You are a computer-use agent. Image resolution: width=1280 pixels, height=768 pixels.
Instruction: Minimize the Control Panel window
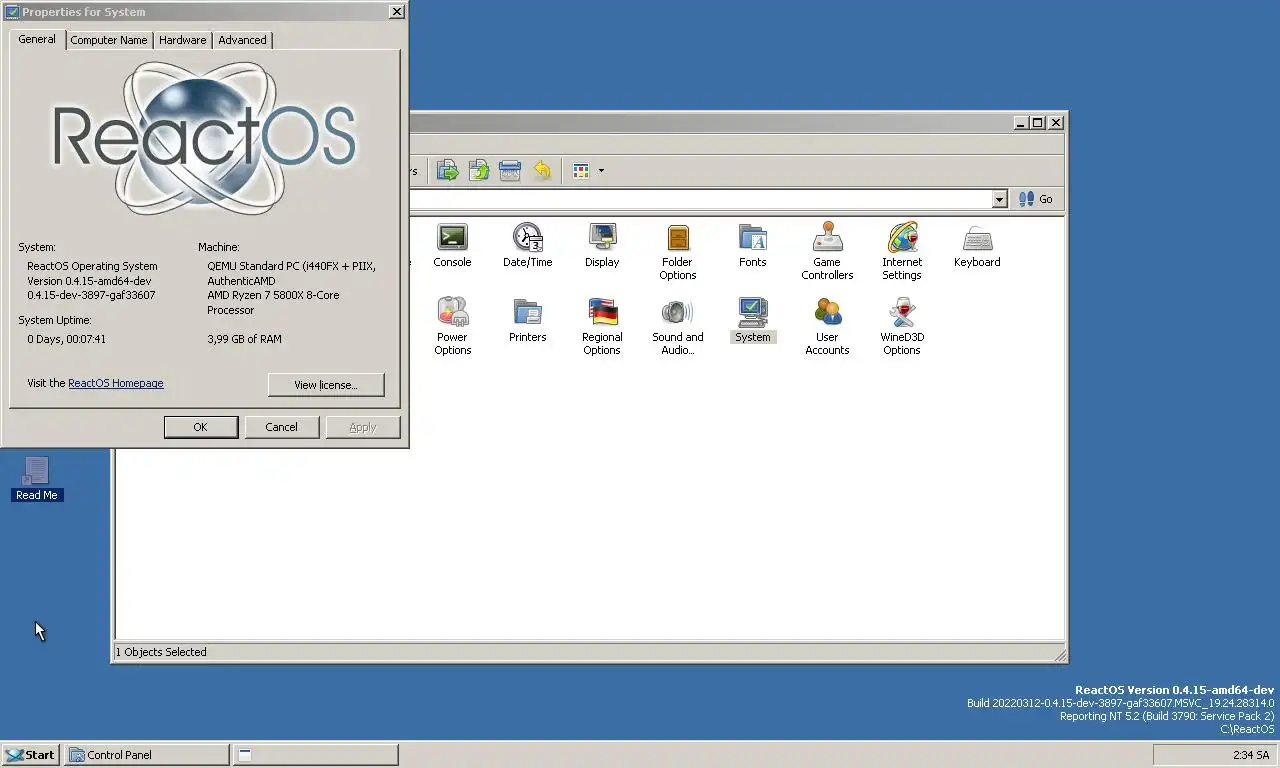1021,122
